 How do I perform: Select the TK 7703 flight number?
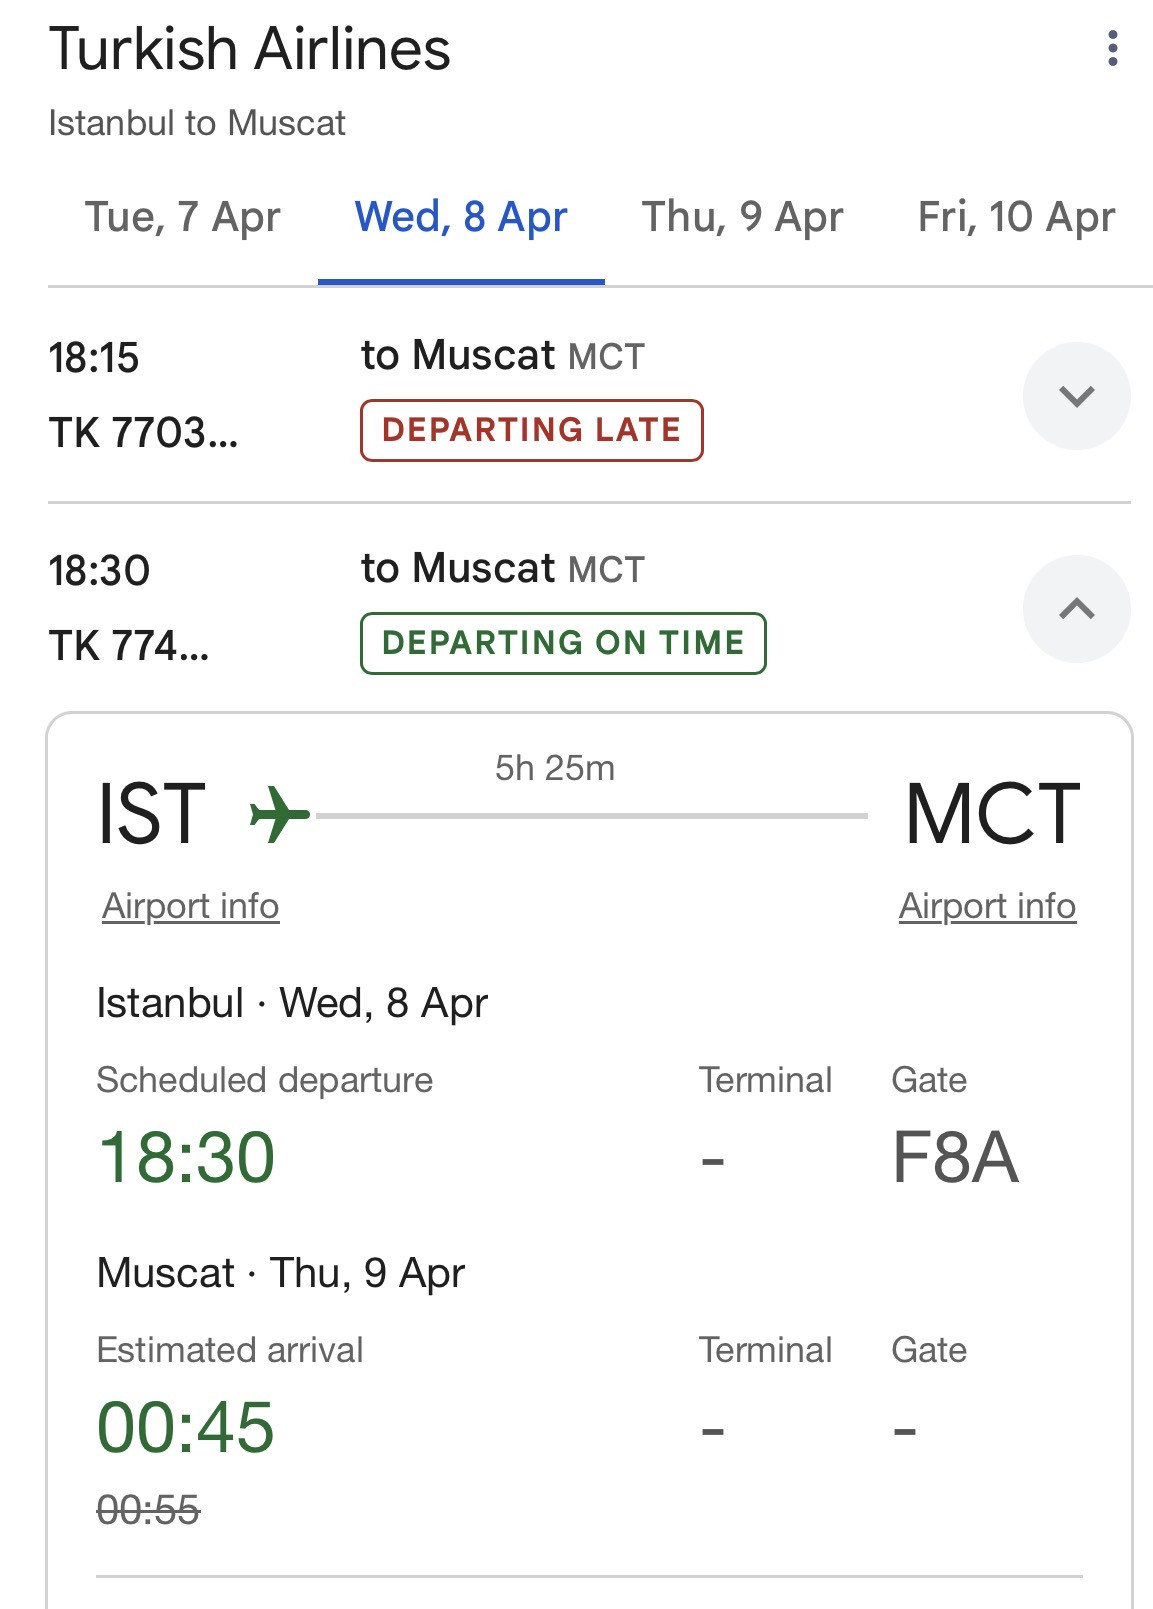143,433
